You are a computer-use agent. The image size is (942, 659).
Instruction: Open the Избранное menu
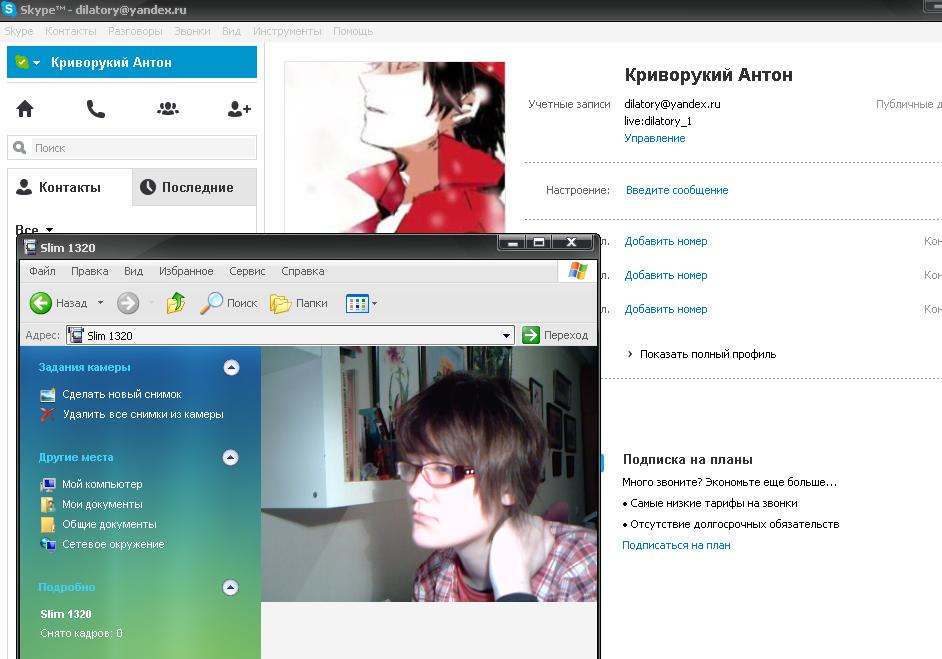point(186,272)
